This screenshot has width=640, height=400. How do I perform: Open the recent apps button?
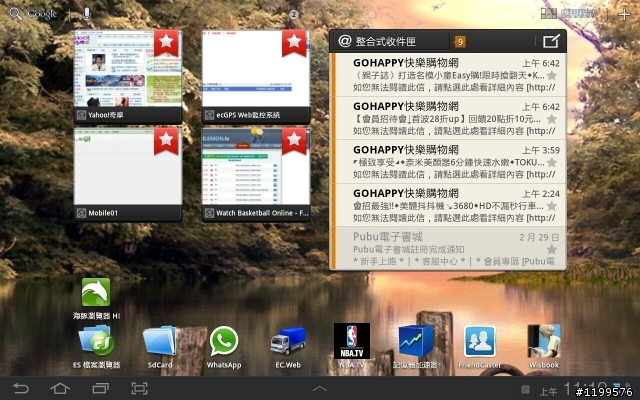point(100,388)
